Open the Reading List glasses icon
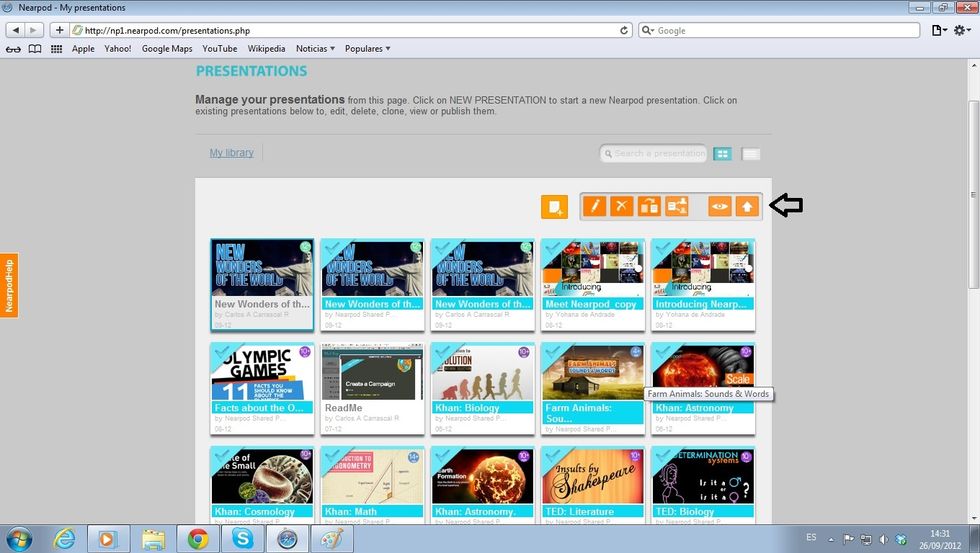This screenshot has height=553, width=980. point(13,49)
